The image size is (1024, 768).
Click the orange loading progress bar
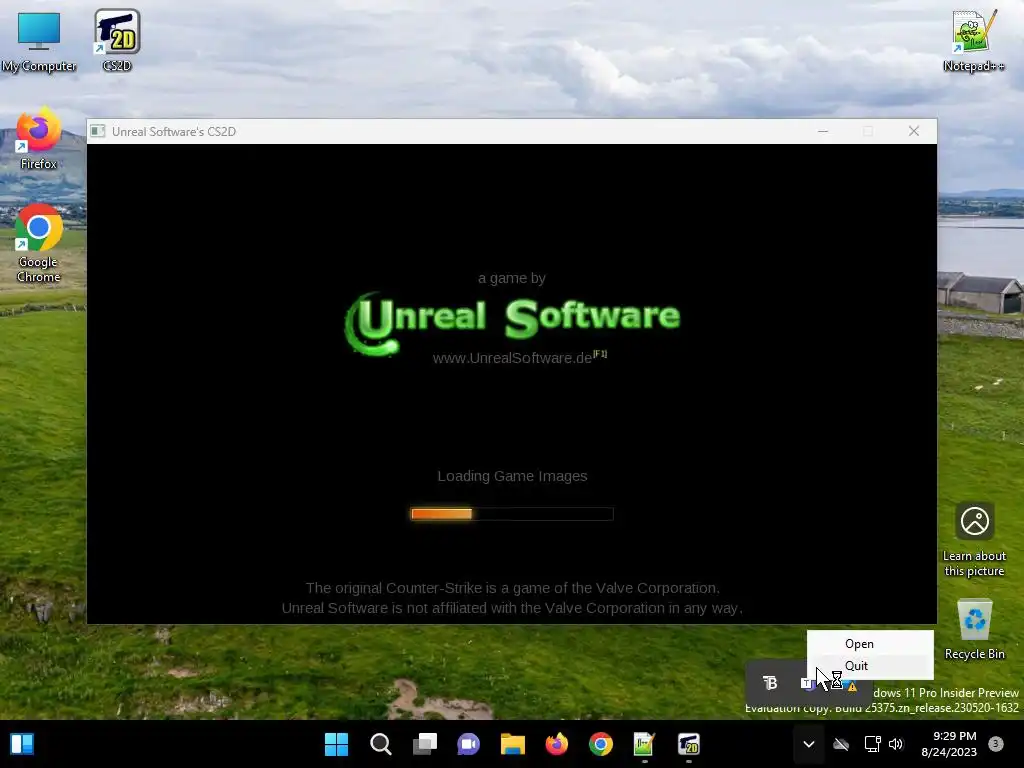point(512,514)
